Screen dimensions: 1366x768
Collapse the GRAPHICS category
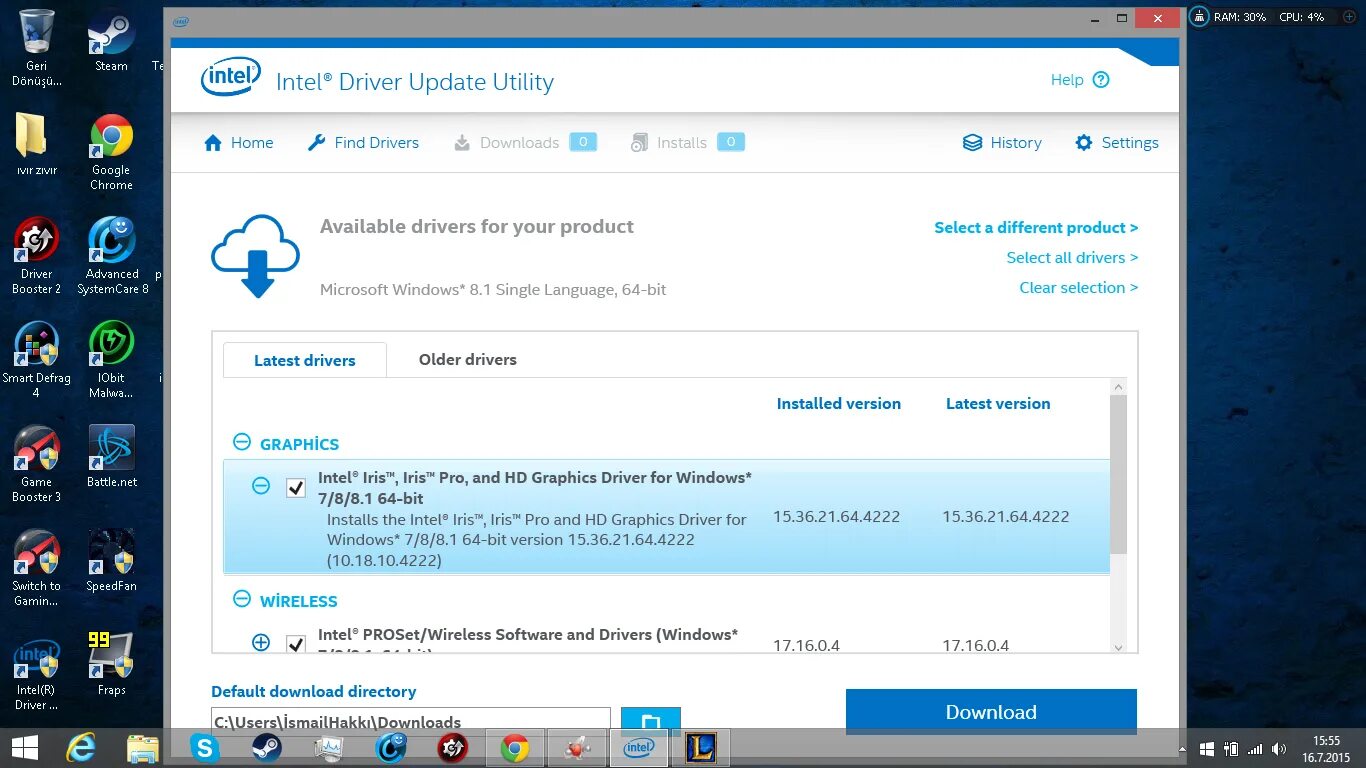coord(241,442)
